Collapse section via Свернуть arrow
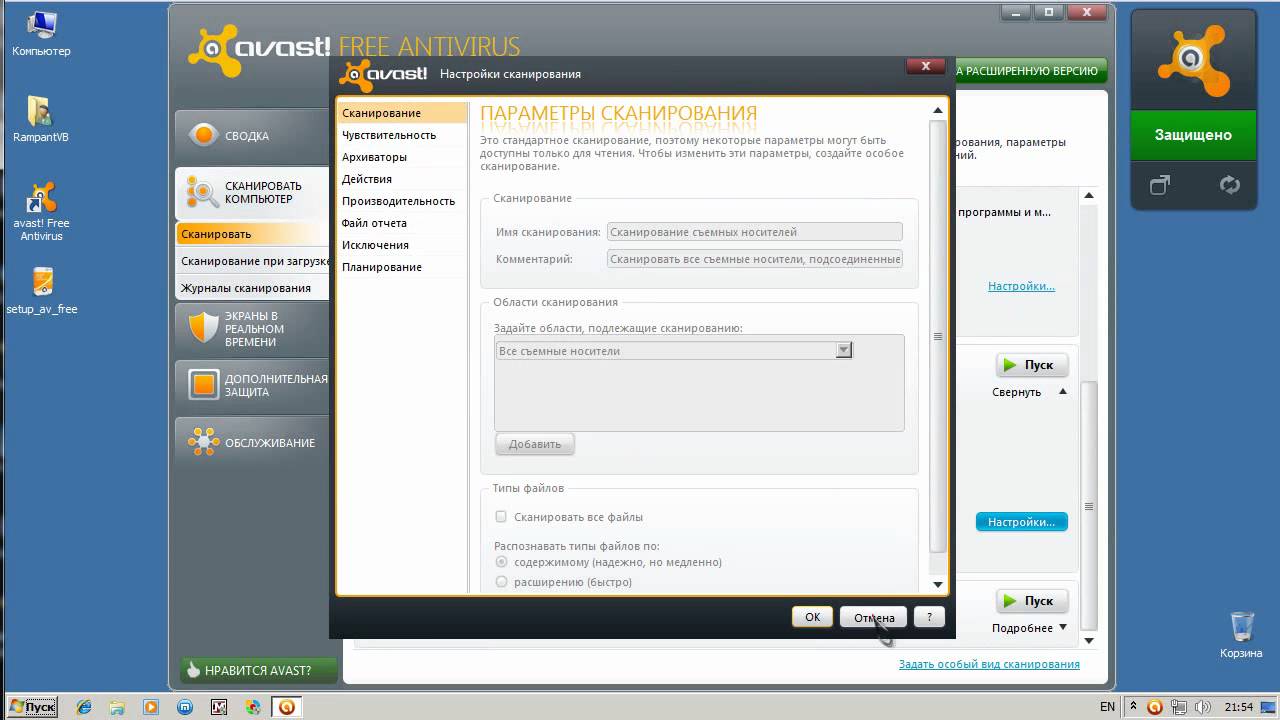The image size is (1280, 720). (1063, 391)
